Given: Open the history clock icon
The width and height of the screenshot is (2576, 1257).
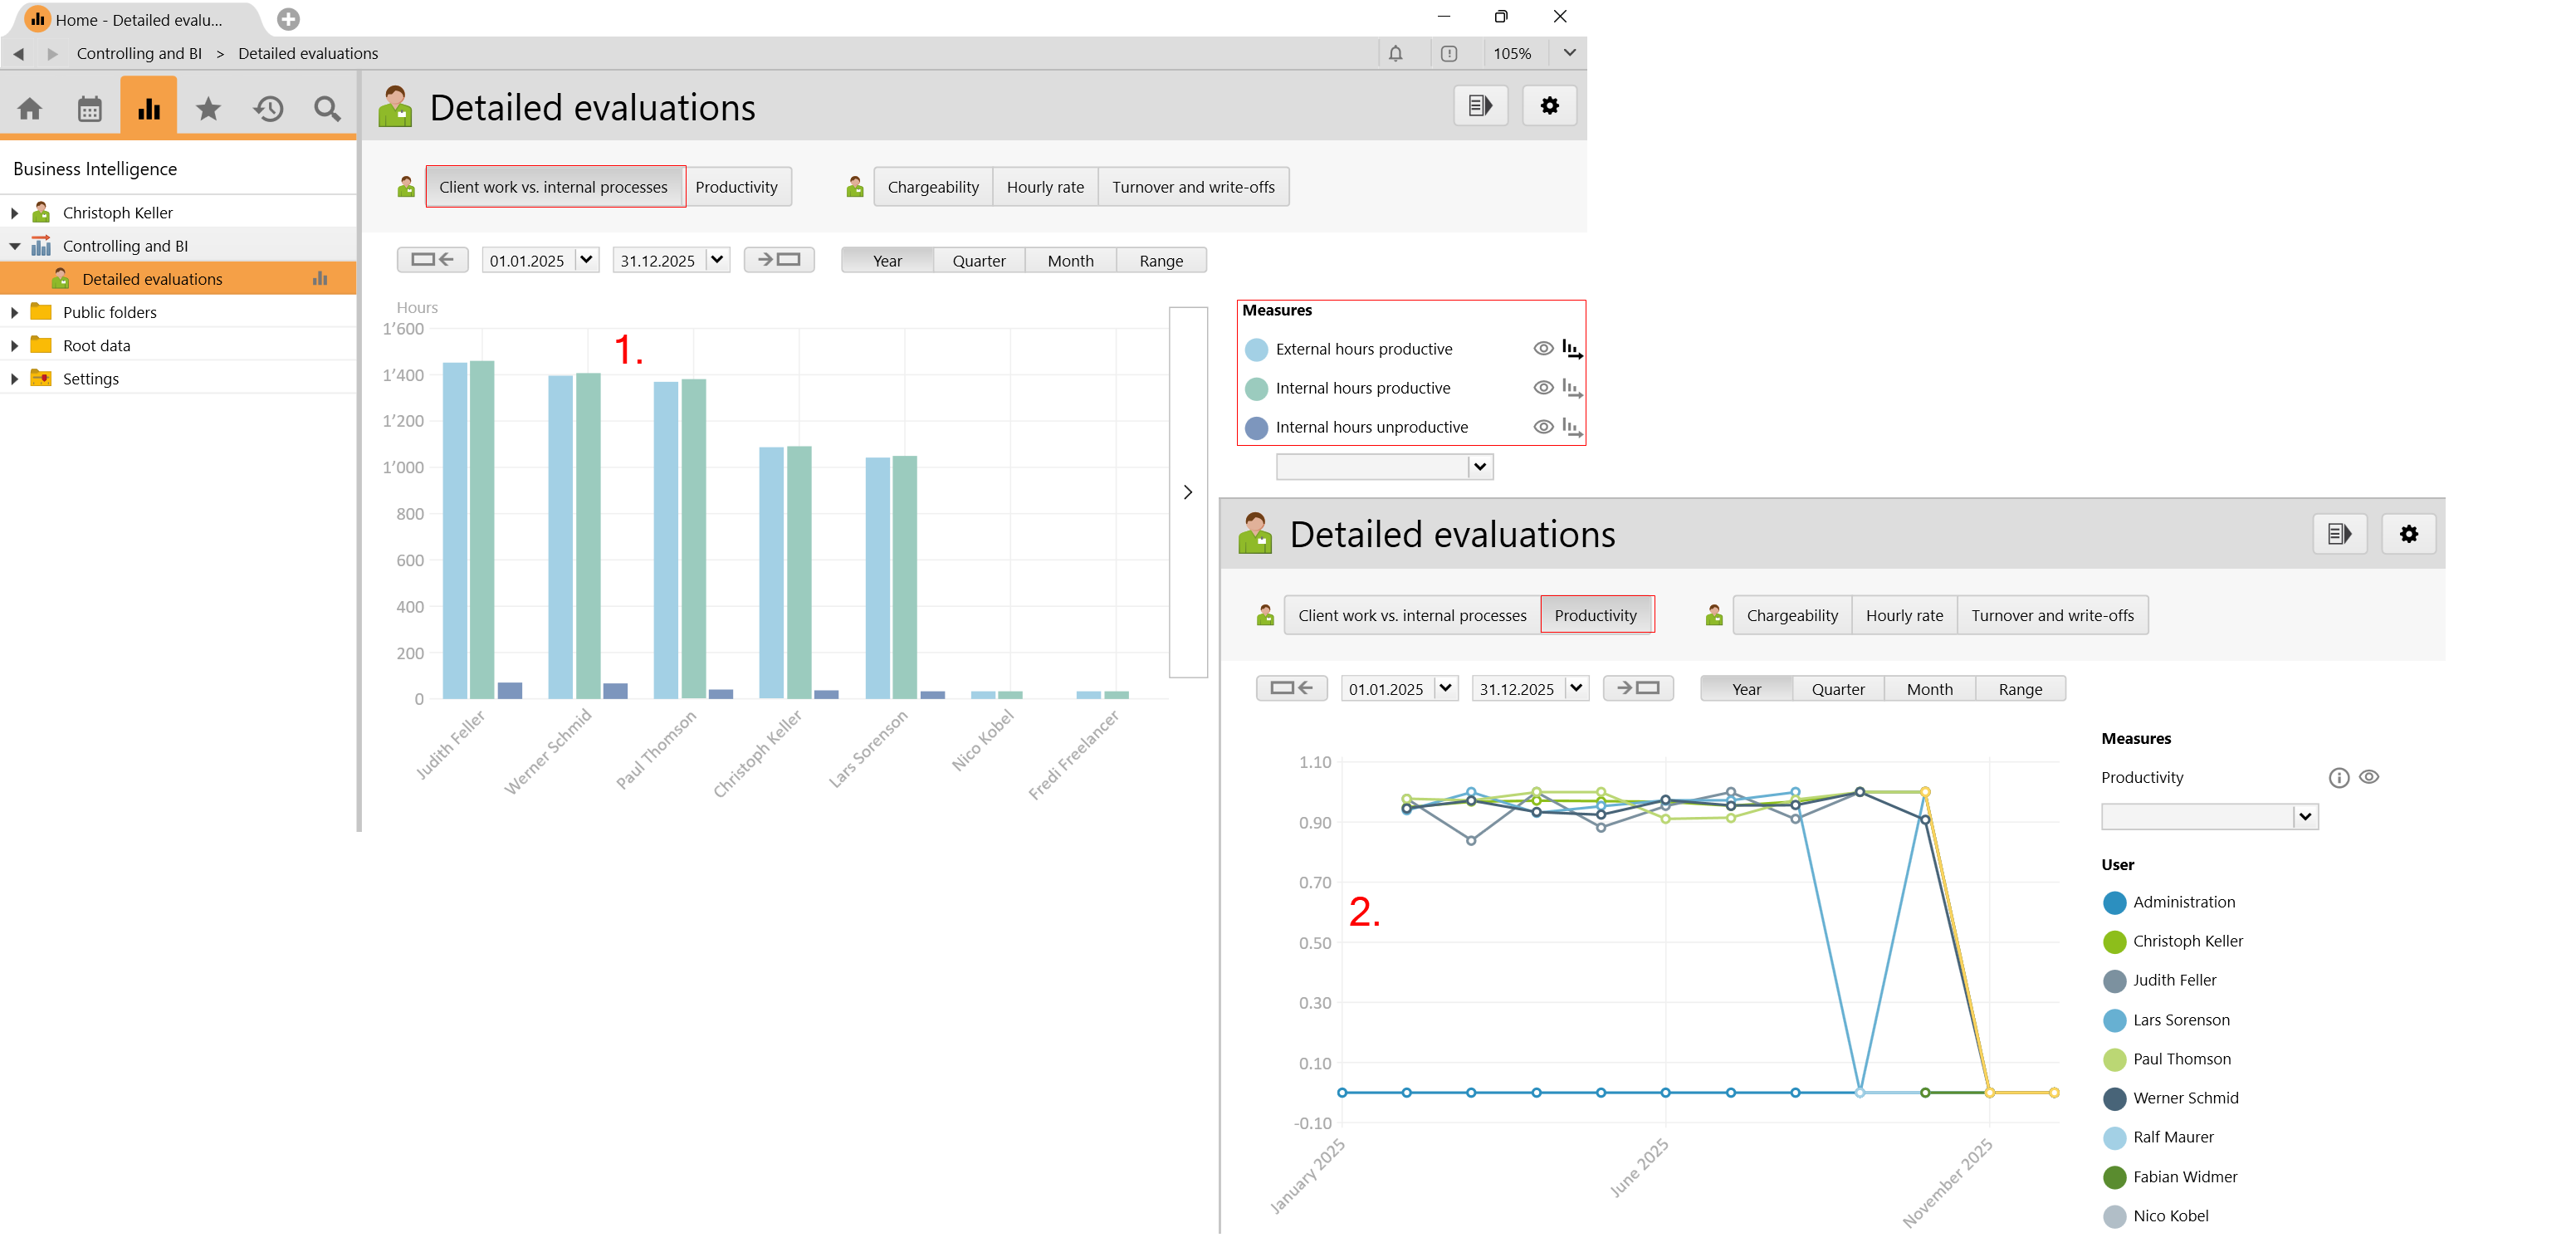Looking at the screenshot, I should (268, 109).
